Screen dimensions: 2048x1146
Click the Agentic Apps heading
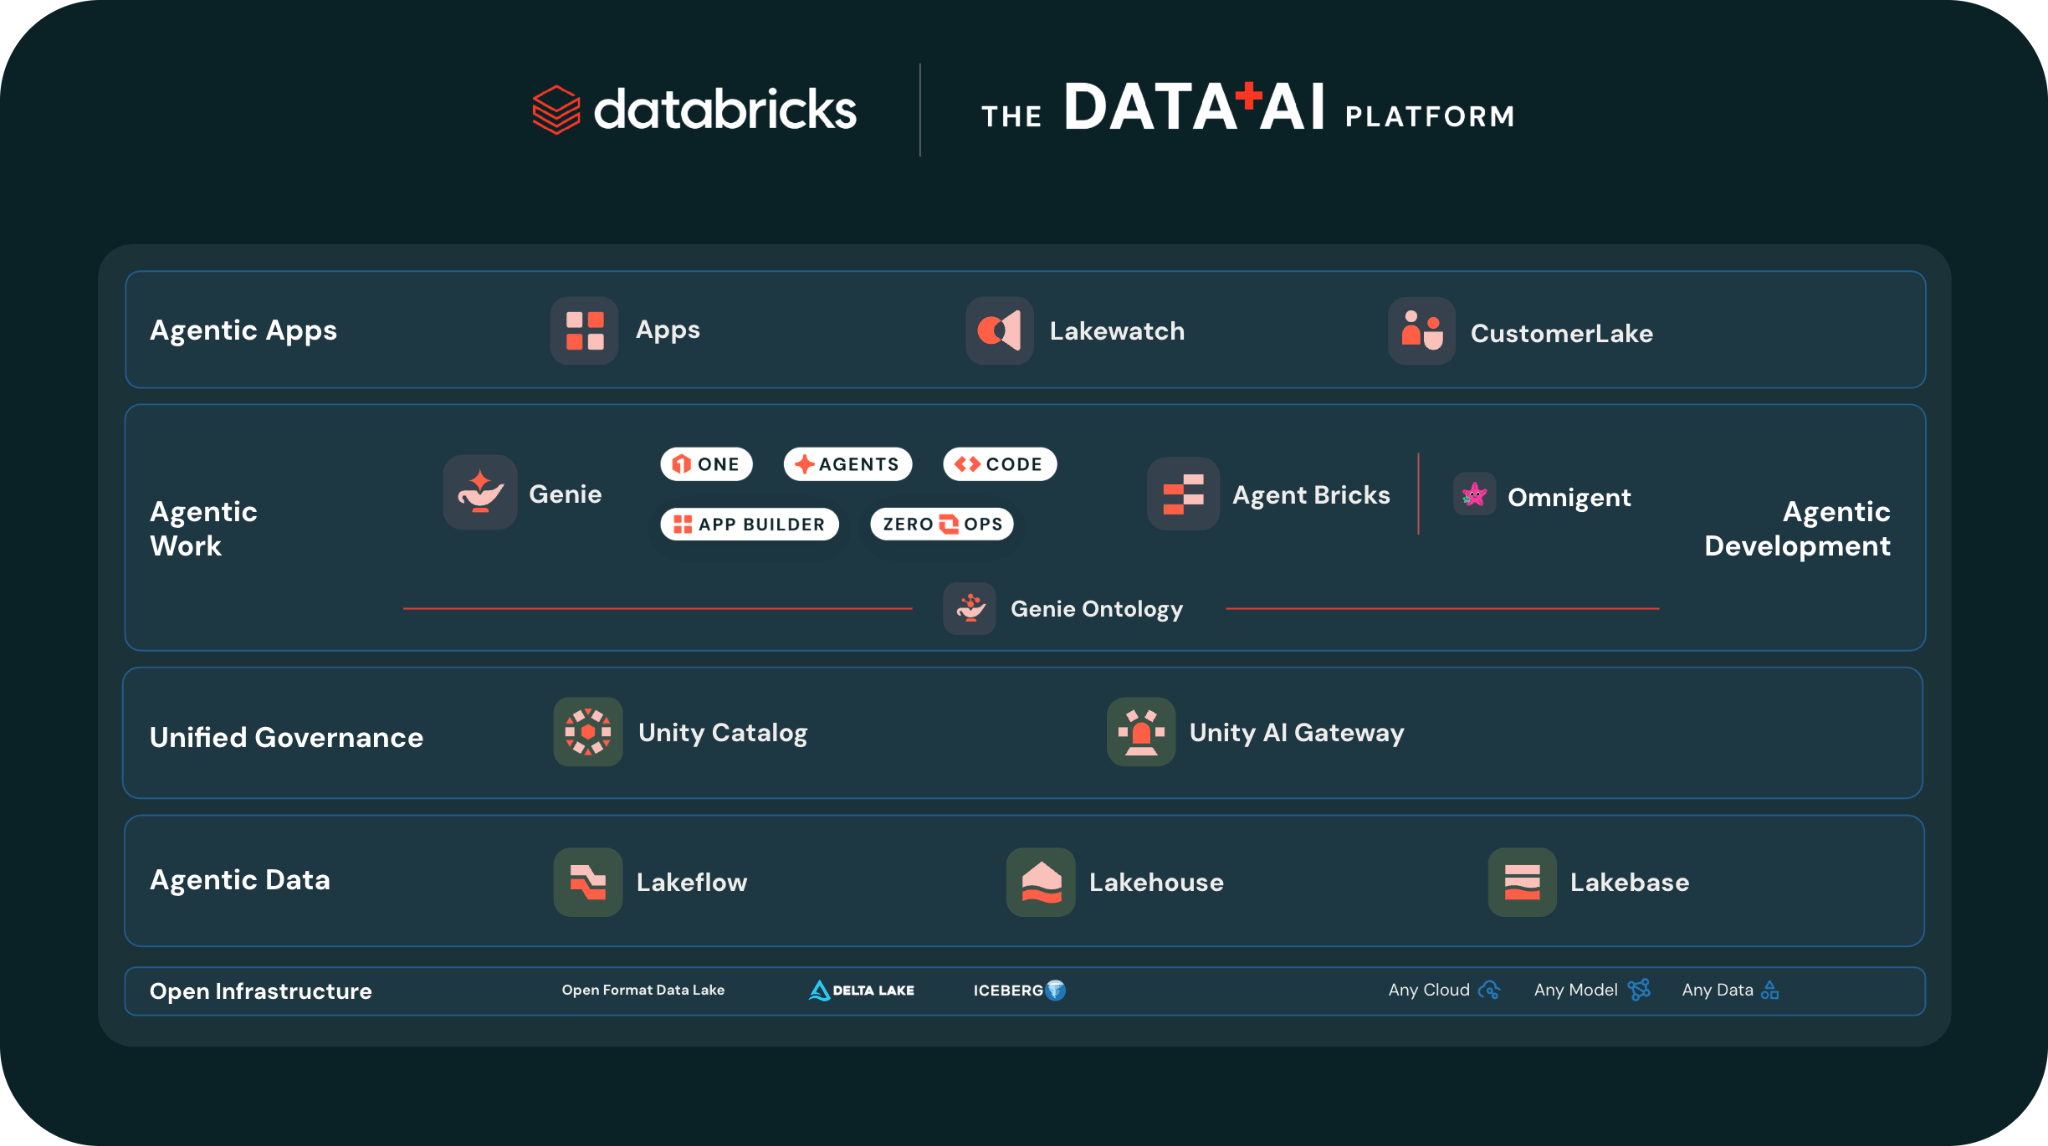243,330
